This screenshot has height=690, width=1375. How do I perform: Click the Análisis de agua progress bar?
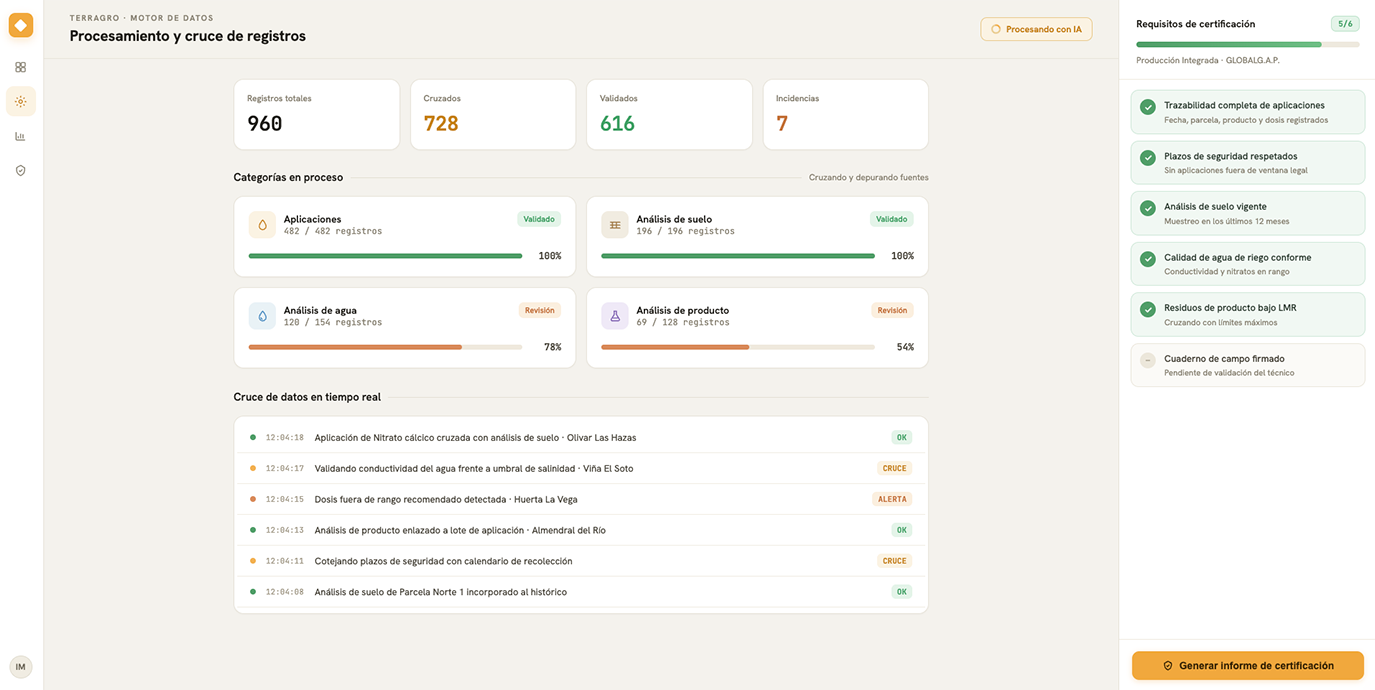click(x=385, y=347)
